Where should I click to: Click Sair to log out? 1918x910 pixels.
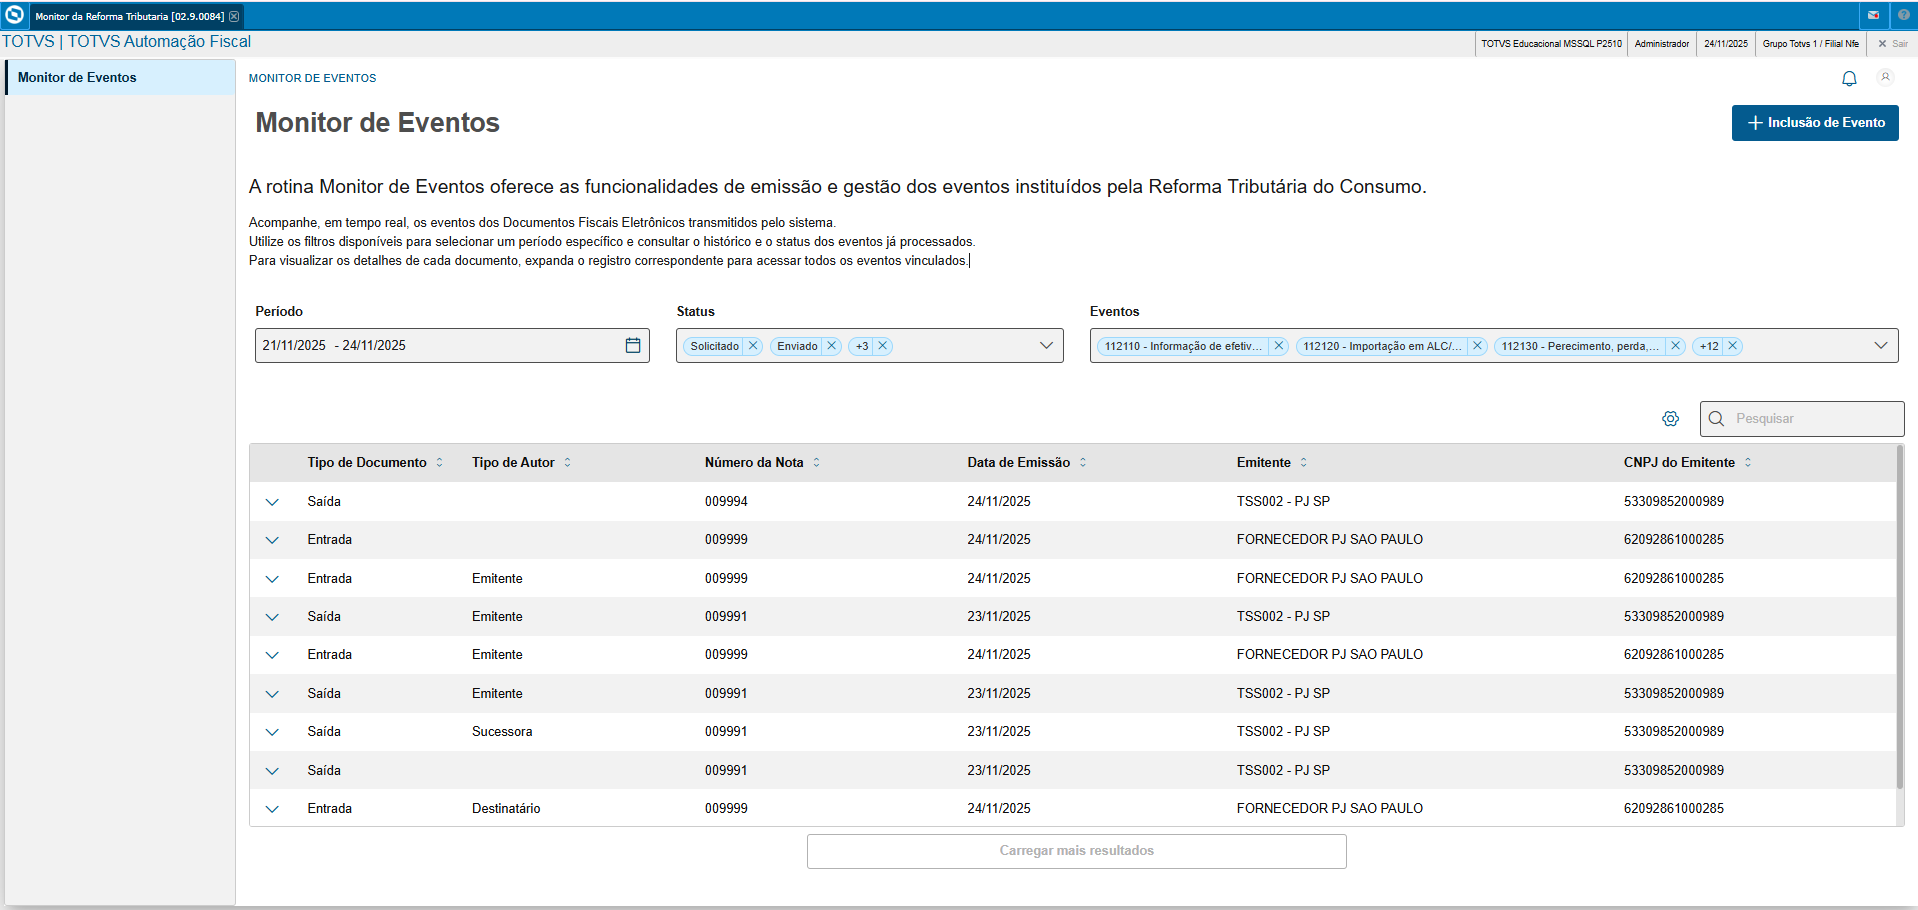point(1892,44)
